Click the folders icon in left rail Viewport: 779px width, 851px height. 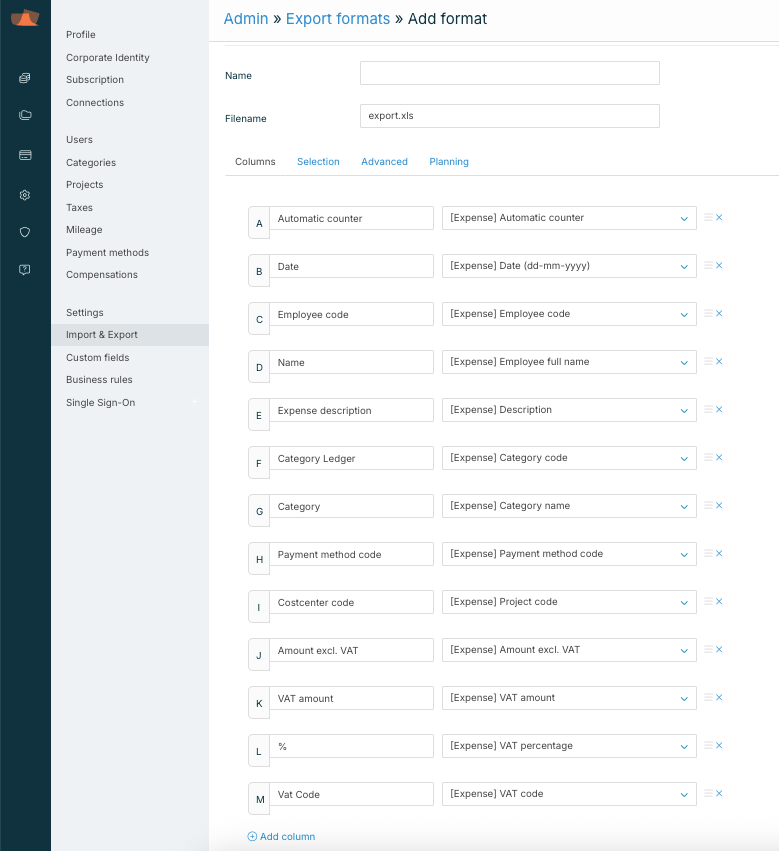(x=25, y=115)
